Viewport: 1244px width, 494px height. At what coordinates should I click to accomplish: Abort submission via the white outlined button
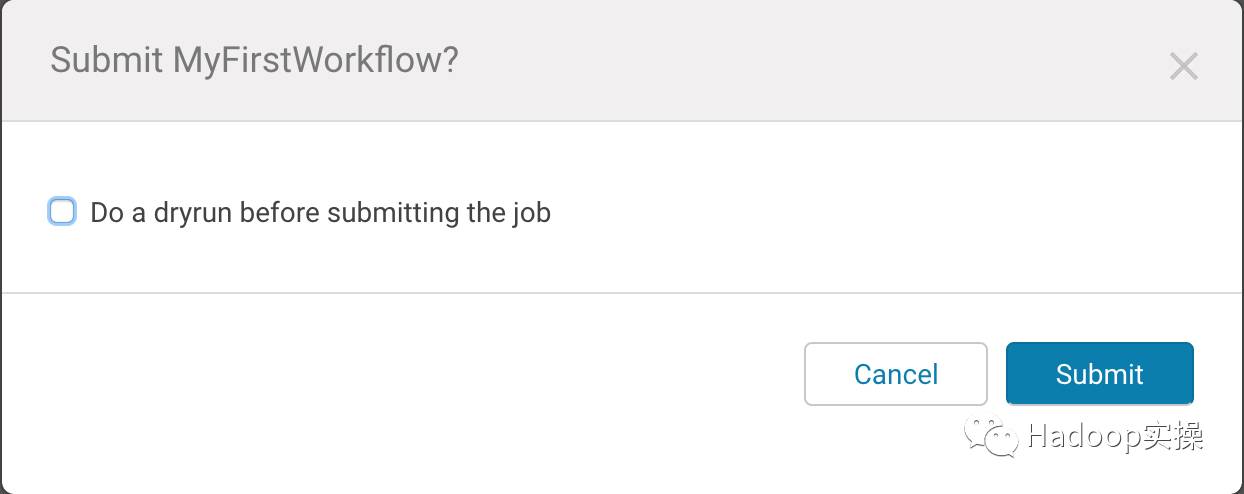tap(895, 374)
